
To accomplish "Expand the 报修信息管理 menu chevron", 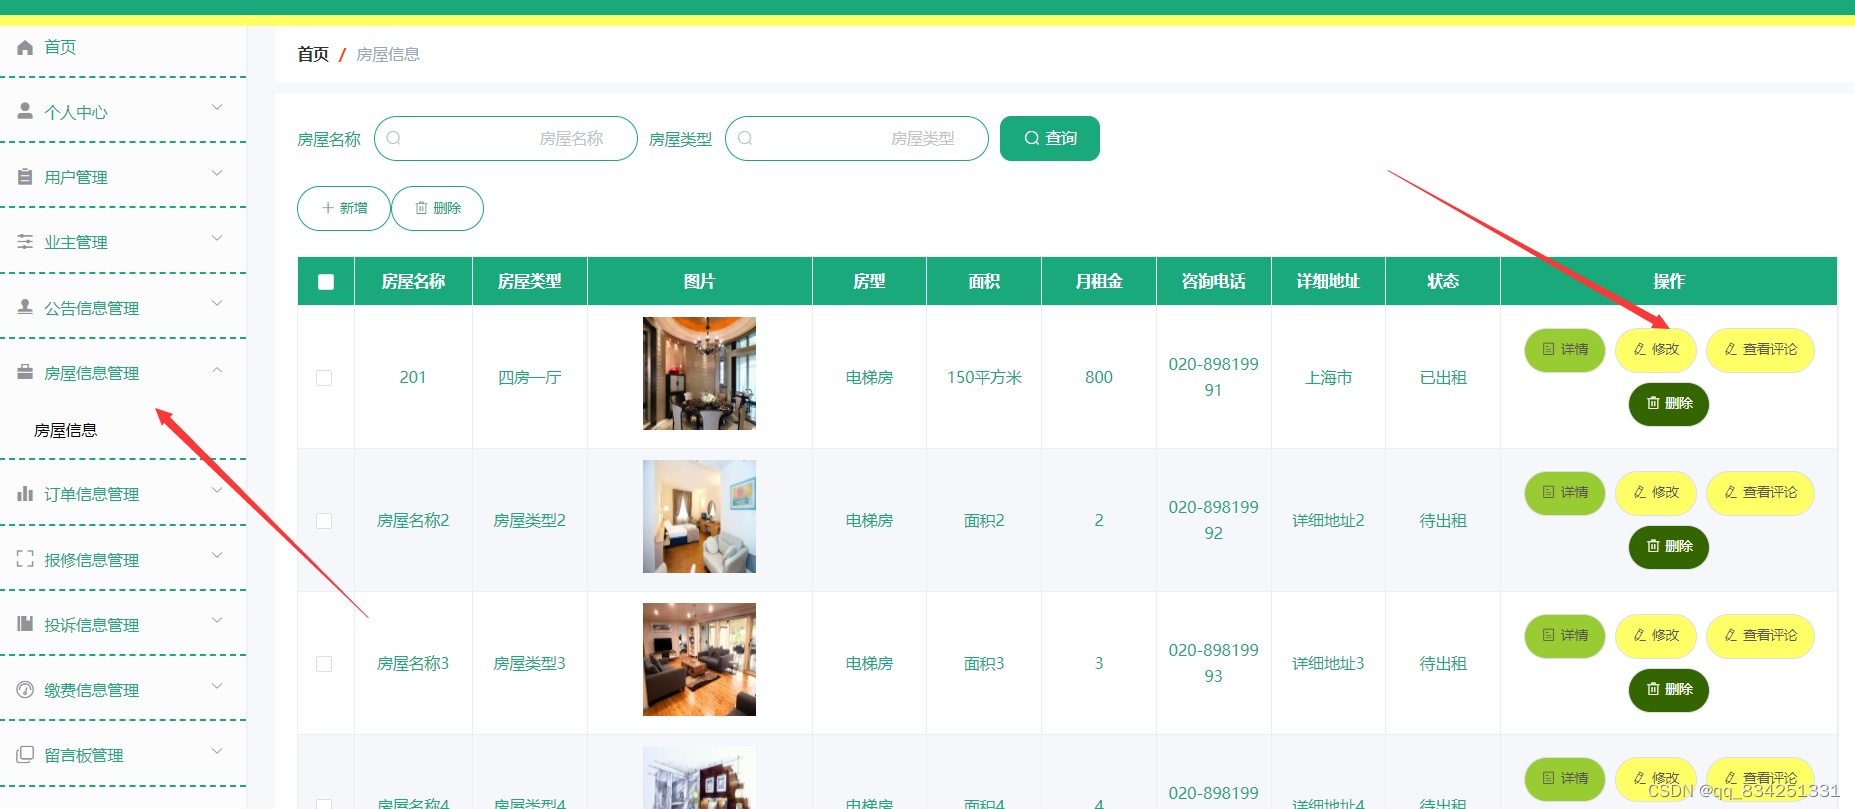I will (x=217, y=556).
